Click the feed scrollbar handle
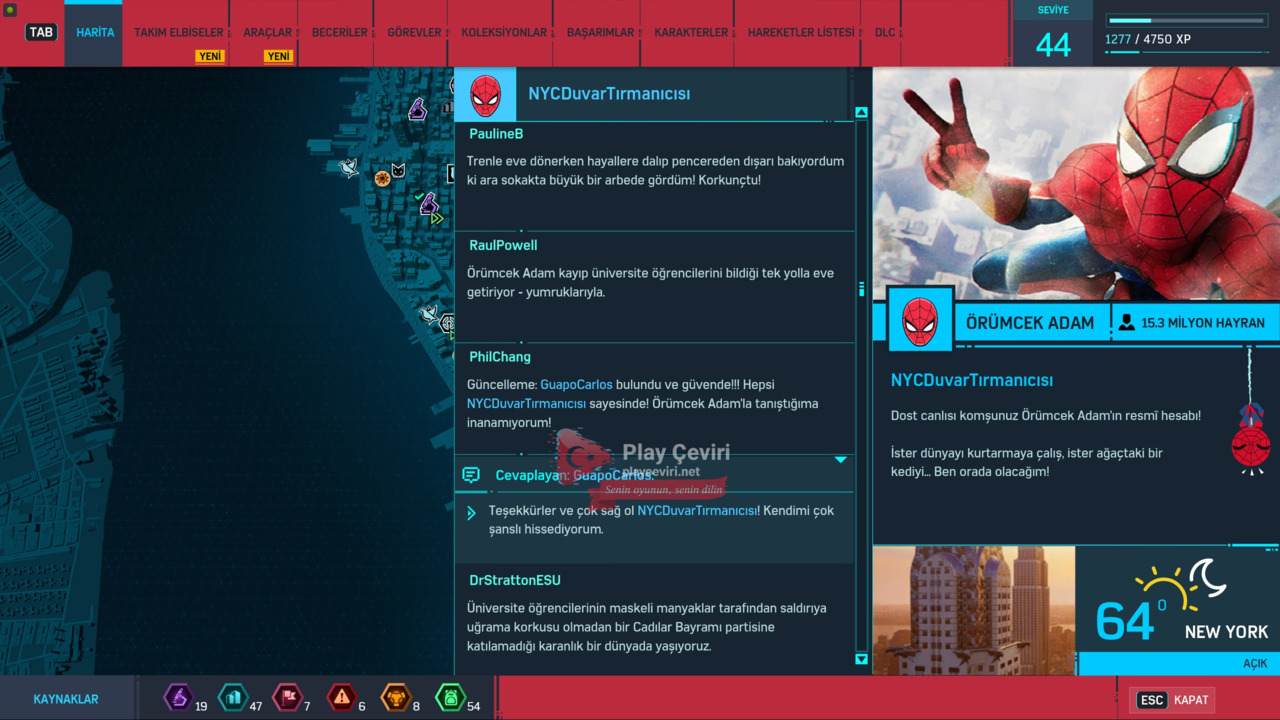 (x=861, y=289)
